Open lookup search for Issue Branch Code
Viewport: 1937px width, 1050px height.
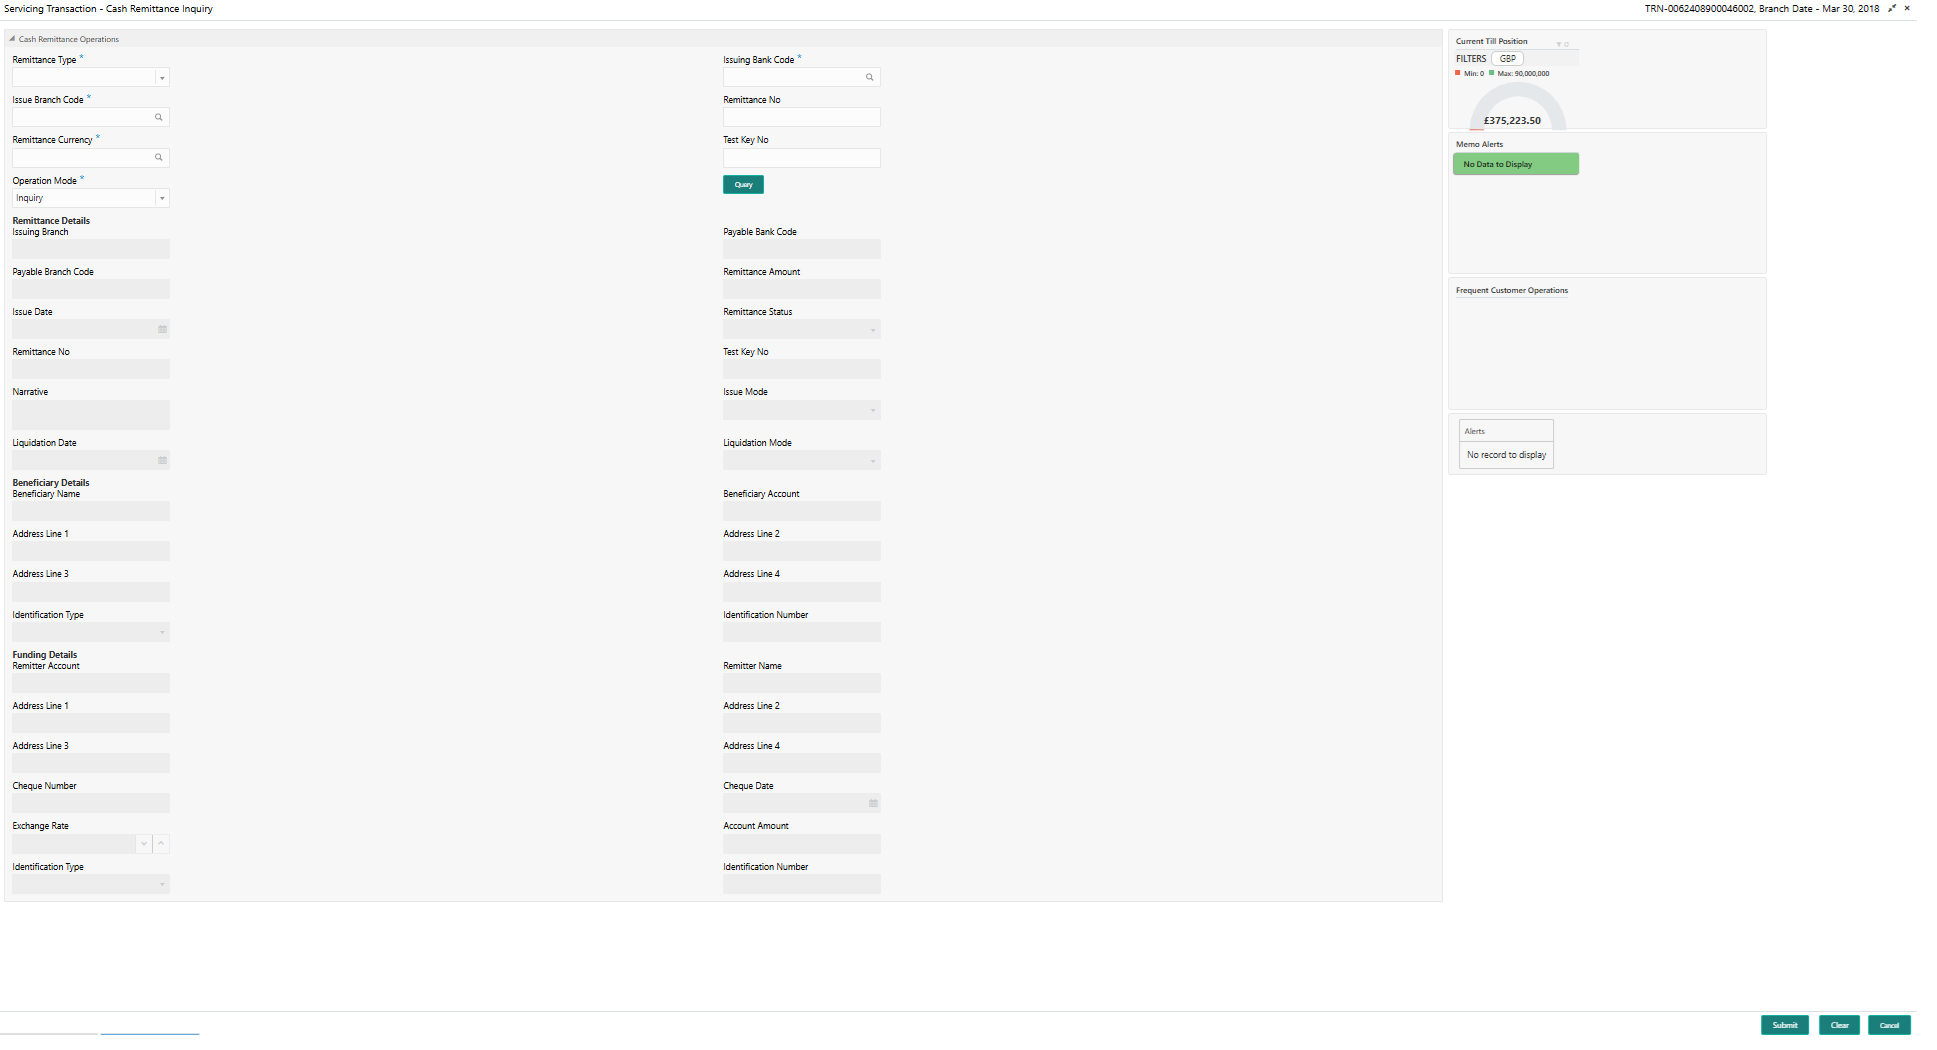pyautogui.click(x=158, y=118)
